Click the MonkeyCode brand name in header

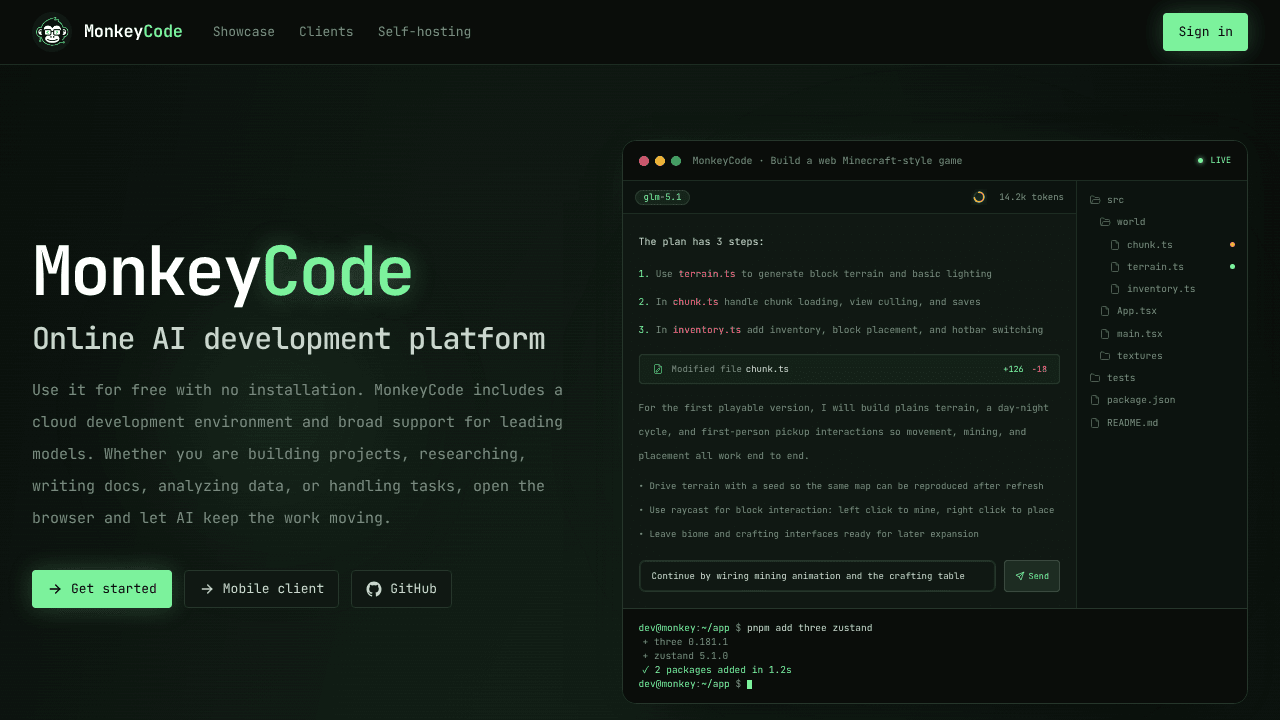point(133,32)
